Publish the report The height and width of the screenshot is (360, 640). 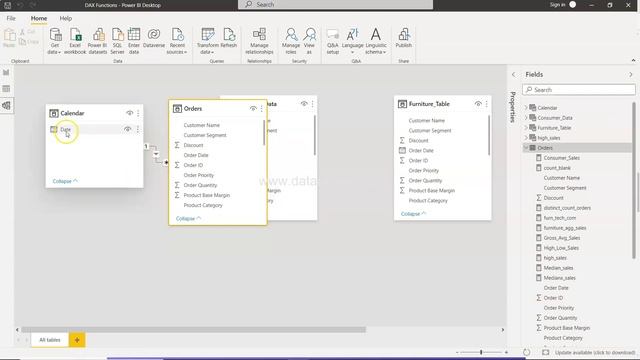pos(403,38)
